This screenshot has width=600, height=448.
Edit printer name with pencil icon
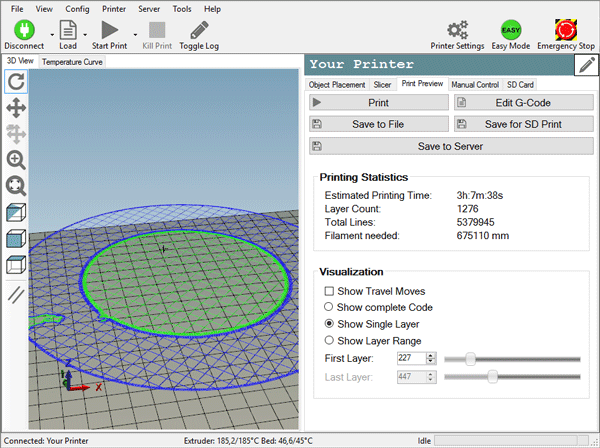click(x=587, y=65)
